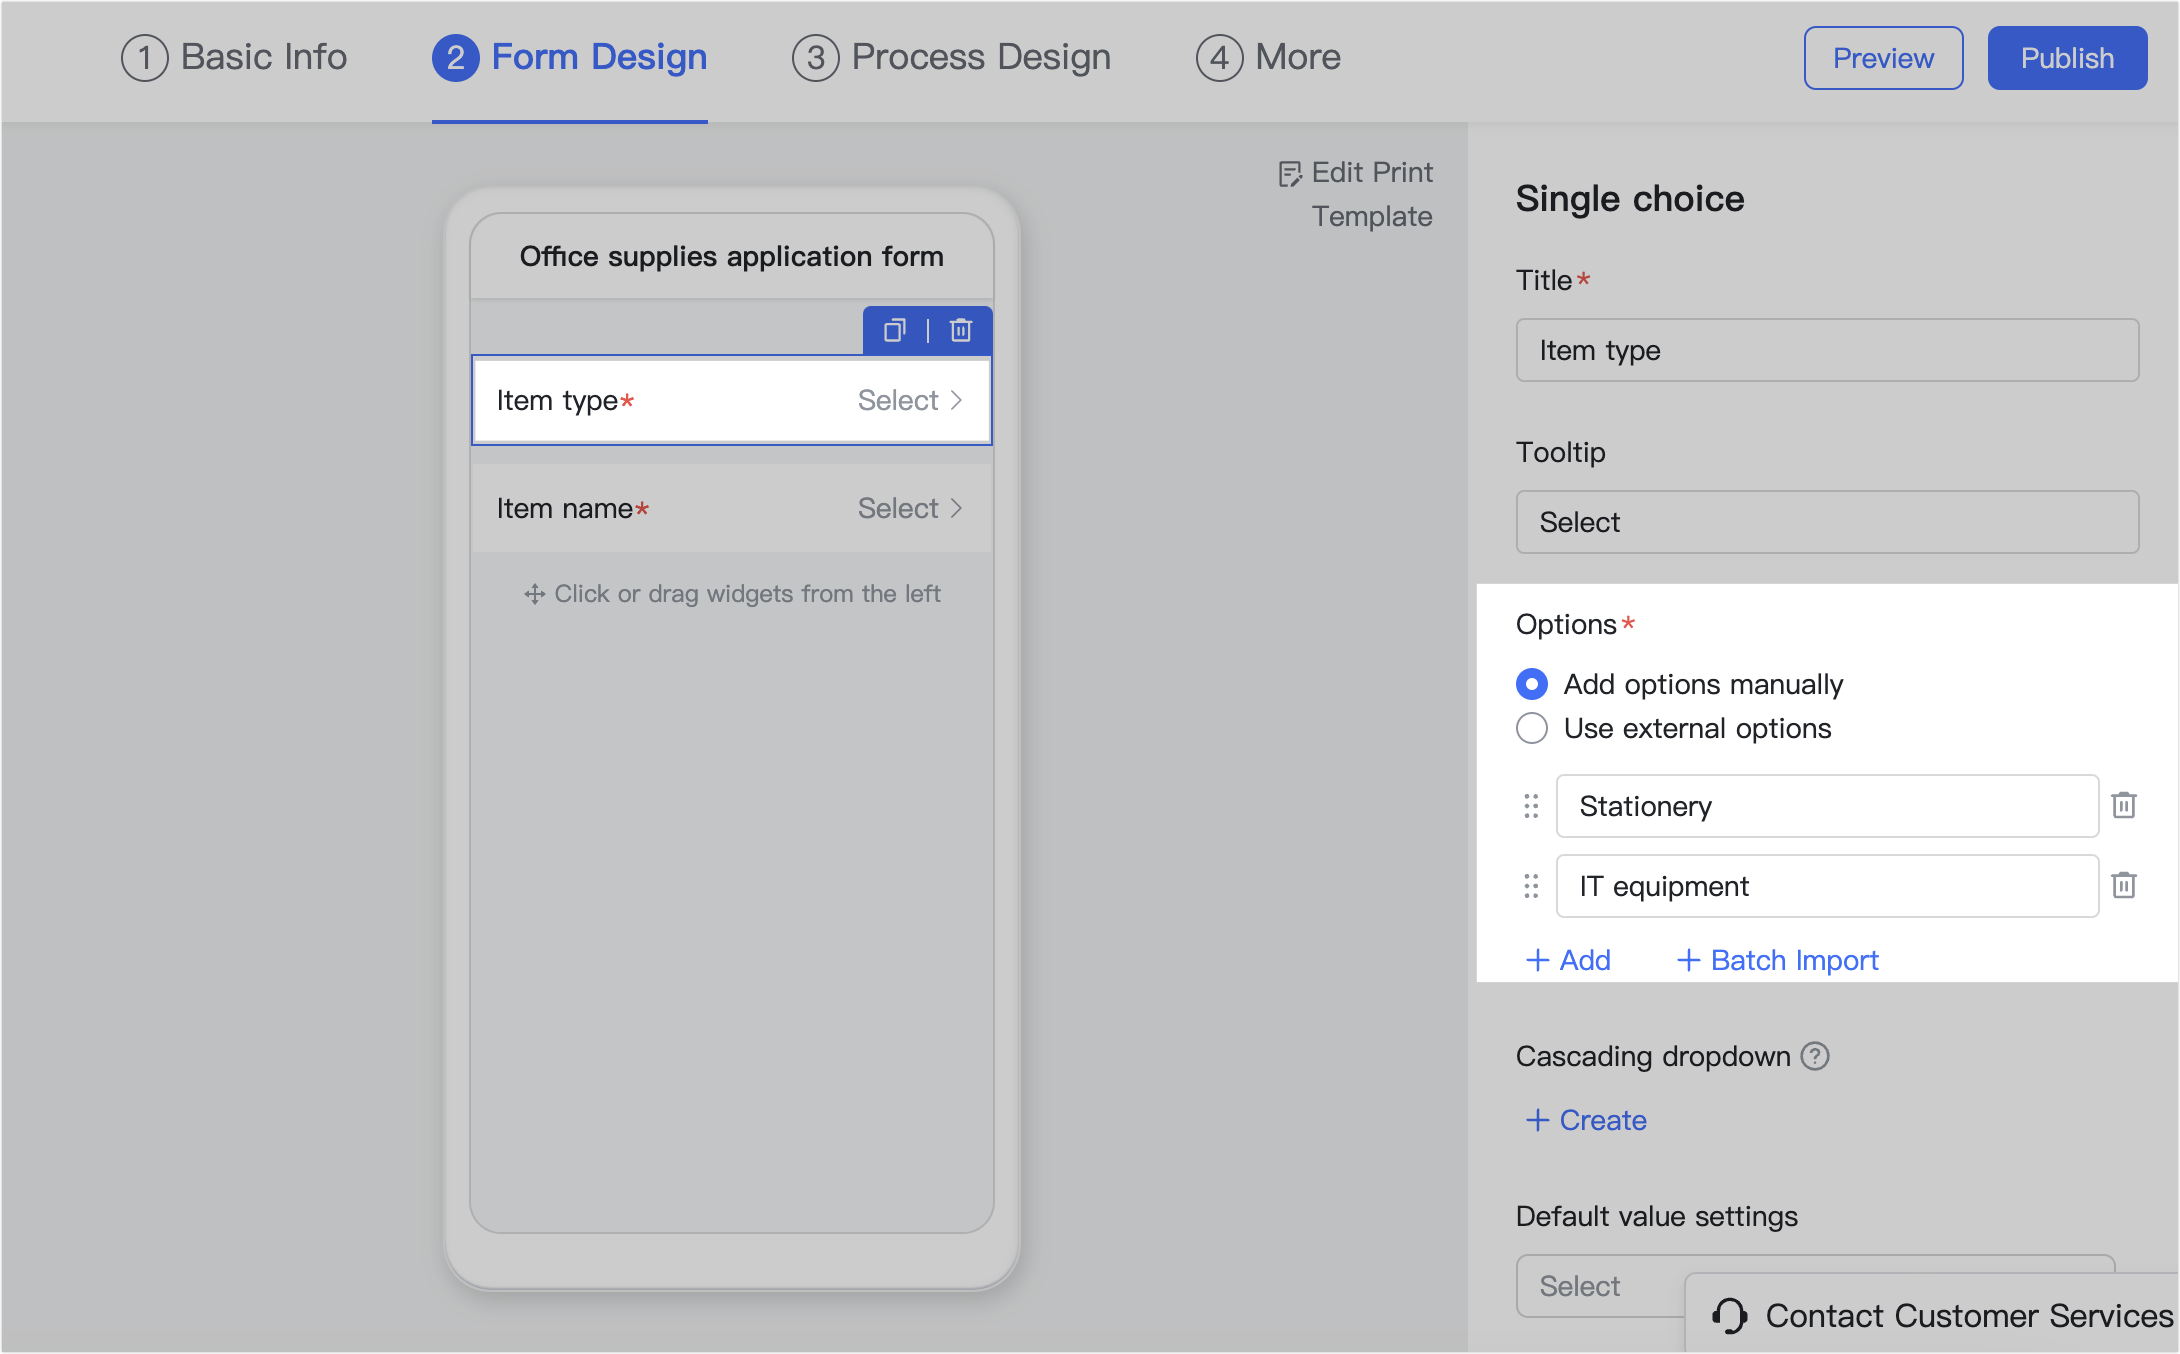
Task: Click the move icon in the widget drop area
Action: point(535,593)
